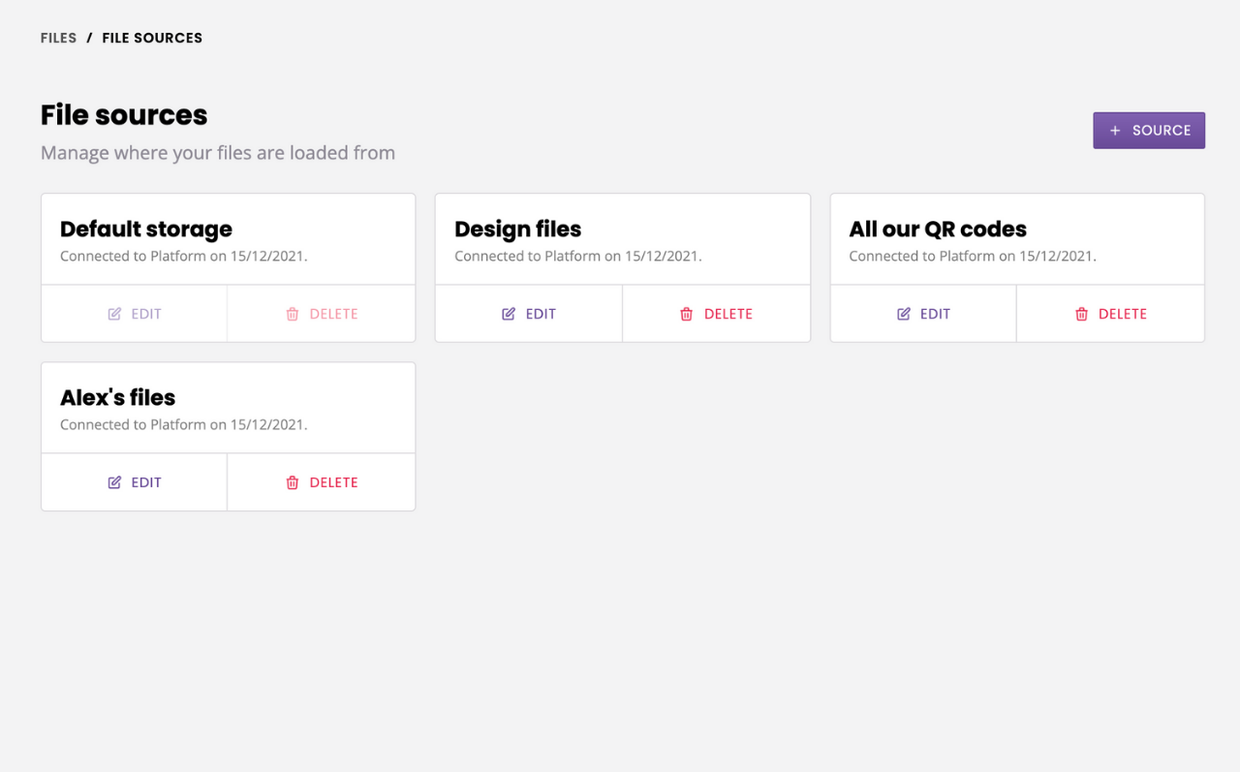Click the trash icon on All our QR codes
The width and height of the screenshot is (1240, 772).
pos(1081,314)
